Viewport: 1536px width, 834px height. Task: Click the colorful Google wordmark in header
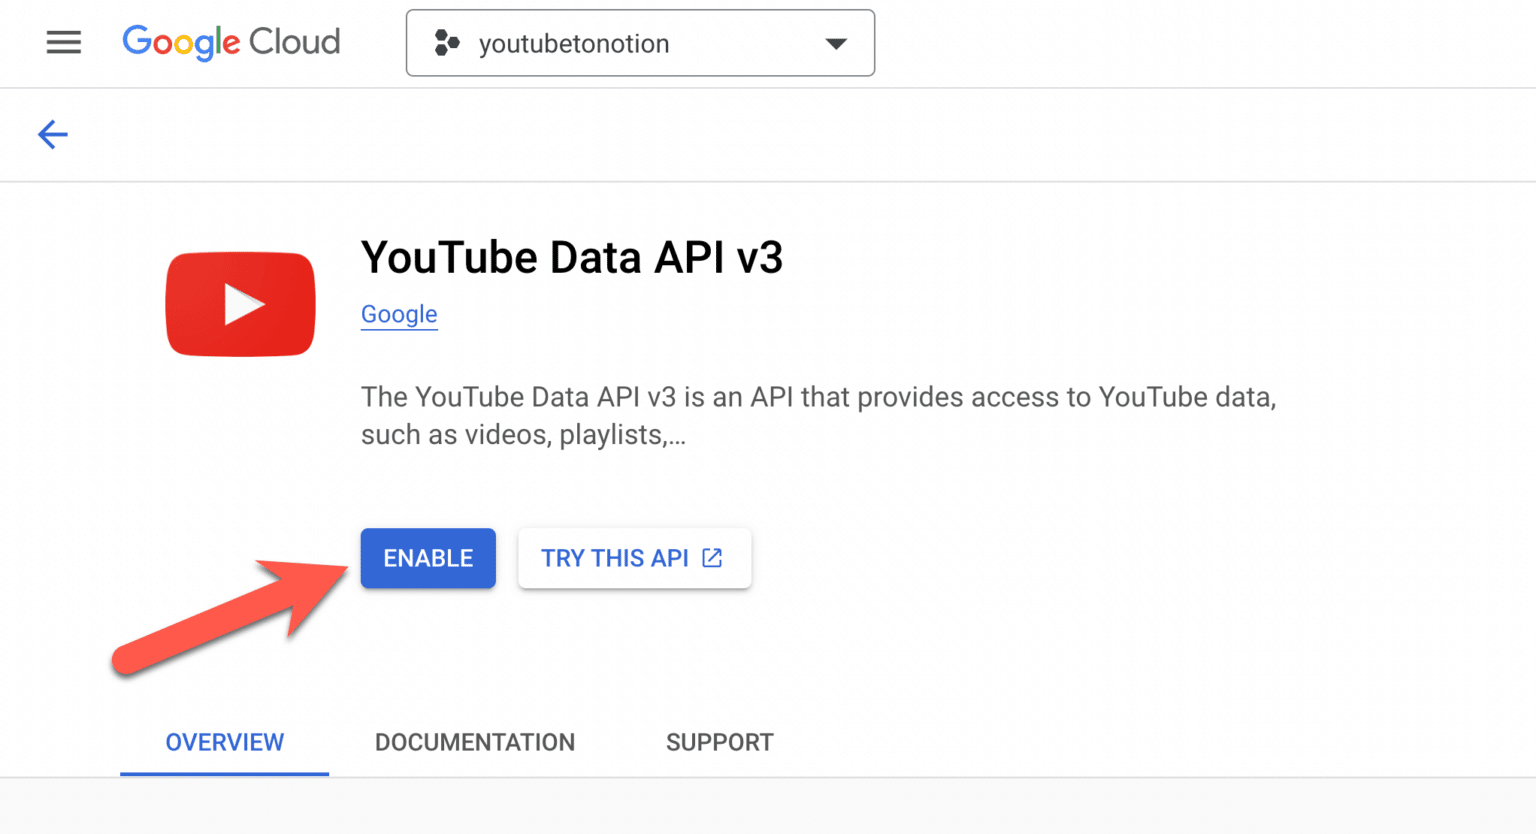[181, 42]
